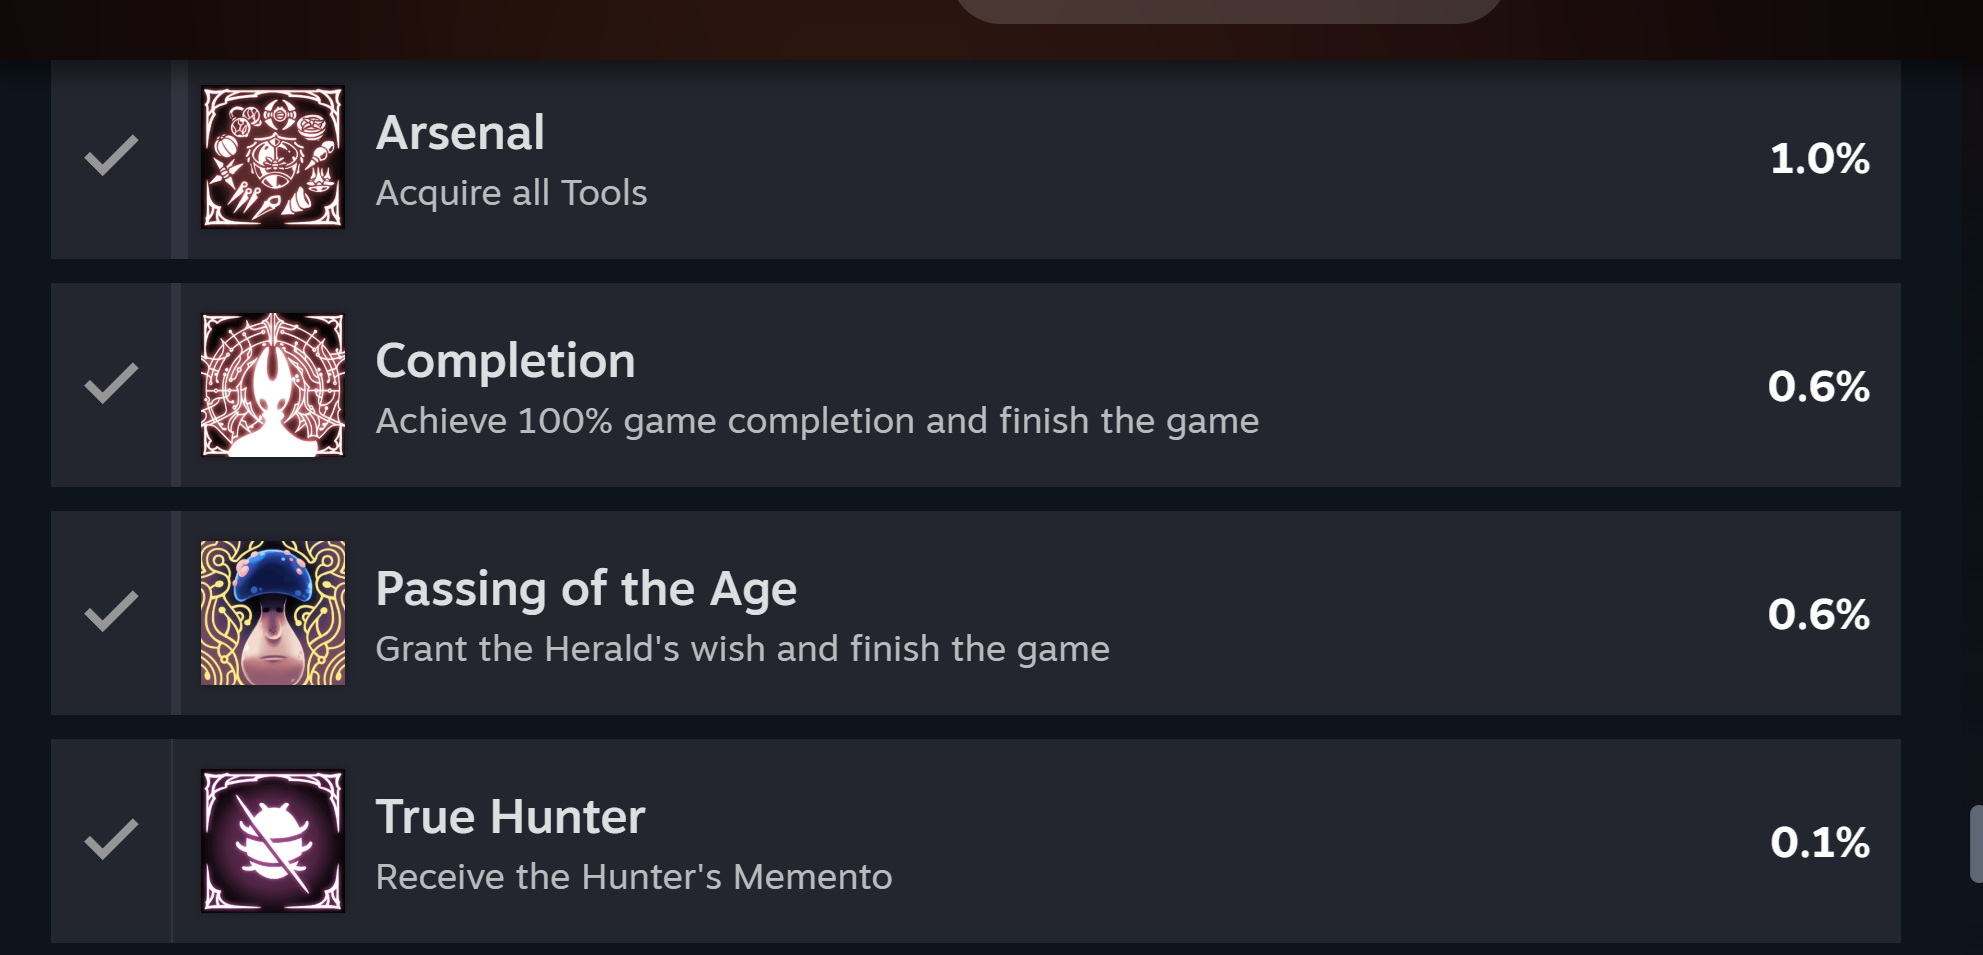Click the vertical scrollbar thumb on right edge
The width and height of the screenshot is (1983, 955).
coord(1976,844)
